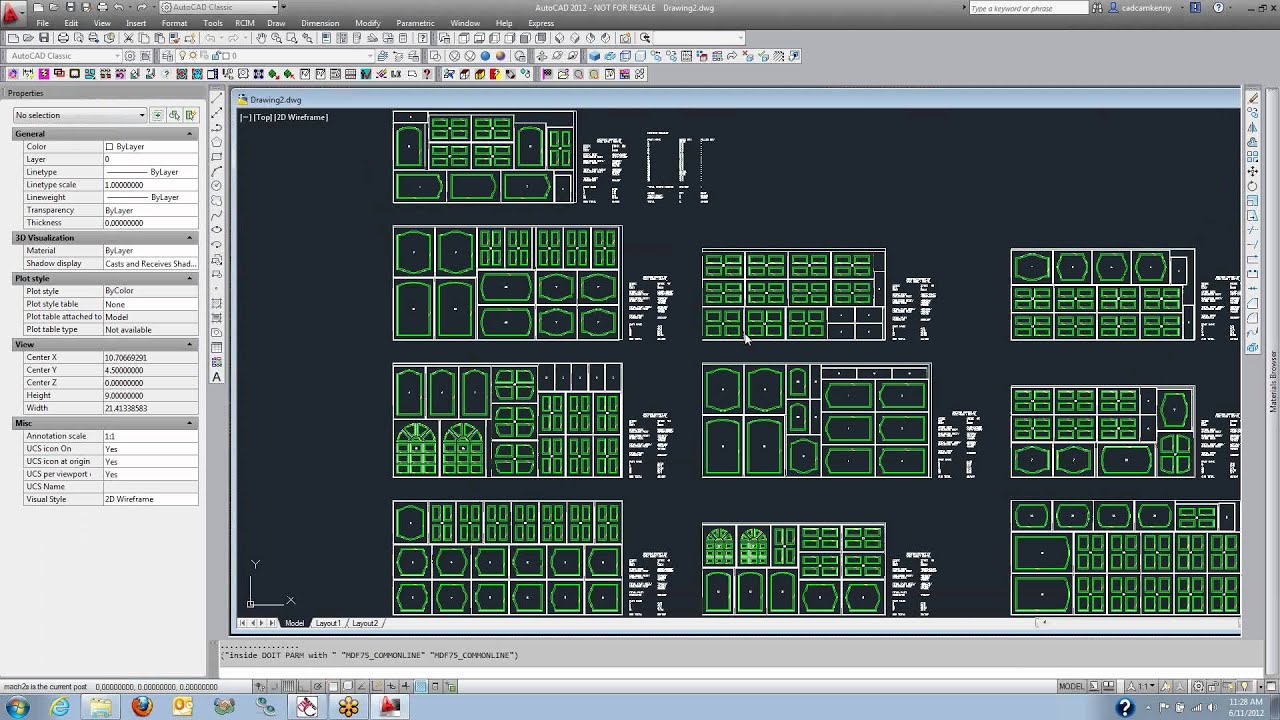Click the Layer Properties Manager icon
1280x720 pixels.
pyautogui.click(x=168, y=56)
